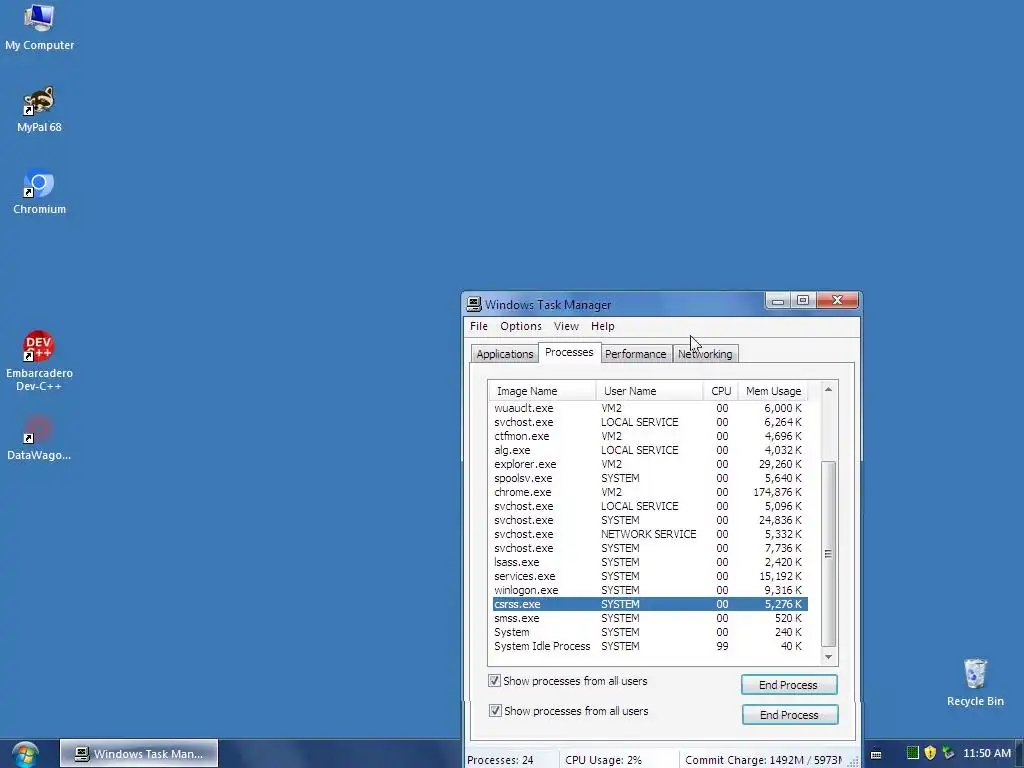This screenshot has height=768, width=1024.
Task: Select svchost.exe row using 24,836 K
Action: coord(650,520)
